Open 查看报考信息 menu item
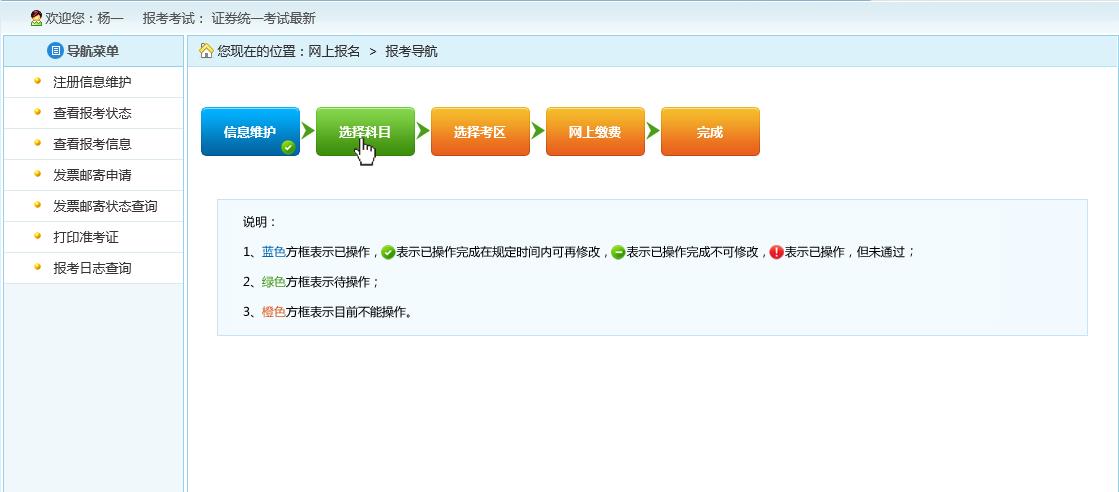The width and height of the screenshot is (1119, 492). pos(92,144)
